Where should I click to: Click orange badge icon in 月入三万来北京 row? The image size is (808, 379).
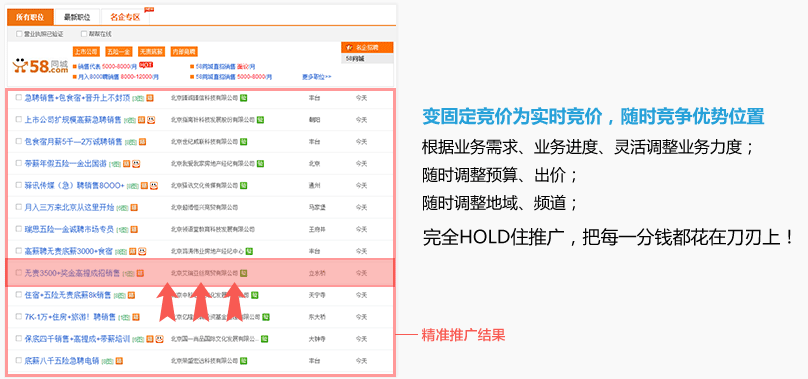(134, 207)
